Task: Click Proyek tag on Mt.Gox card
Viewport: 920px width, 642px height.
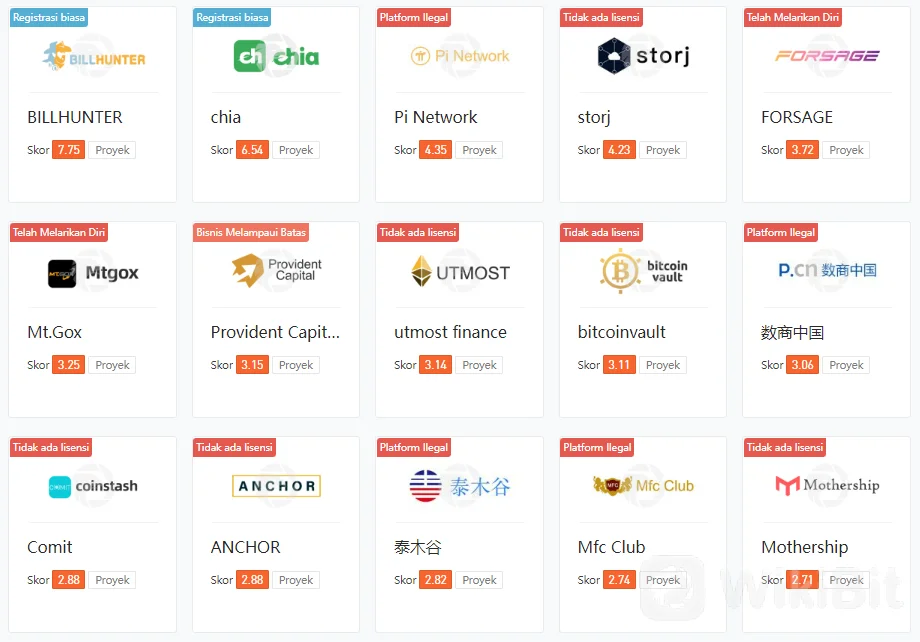Action: tap(113, 365)
